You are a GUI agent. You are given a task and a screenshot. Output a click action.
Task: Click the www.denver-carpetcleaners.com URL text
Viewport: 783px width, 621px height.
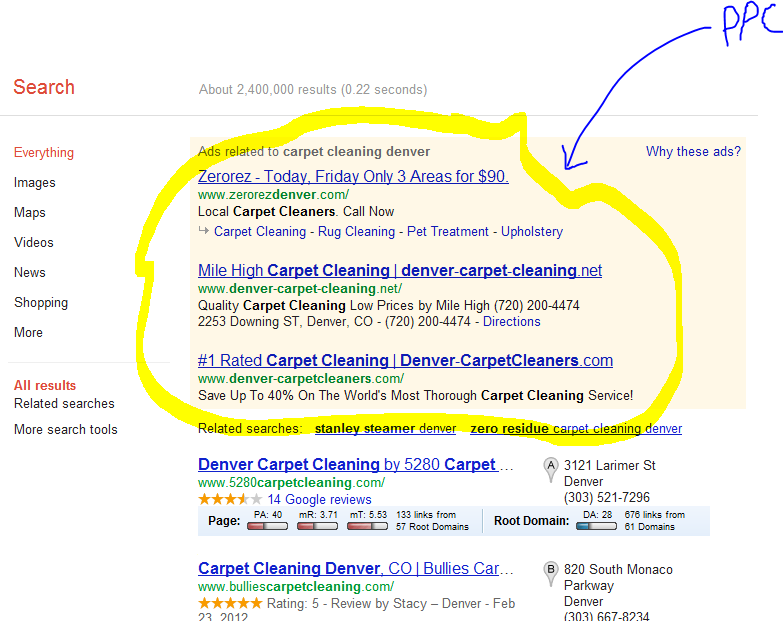click(301, 378)
